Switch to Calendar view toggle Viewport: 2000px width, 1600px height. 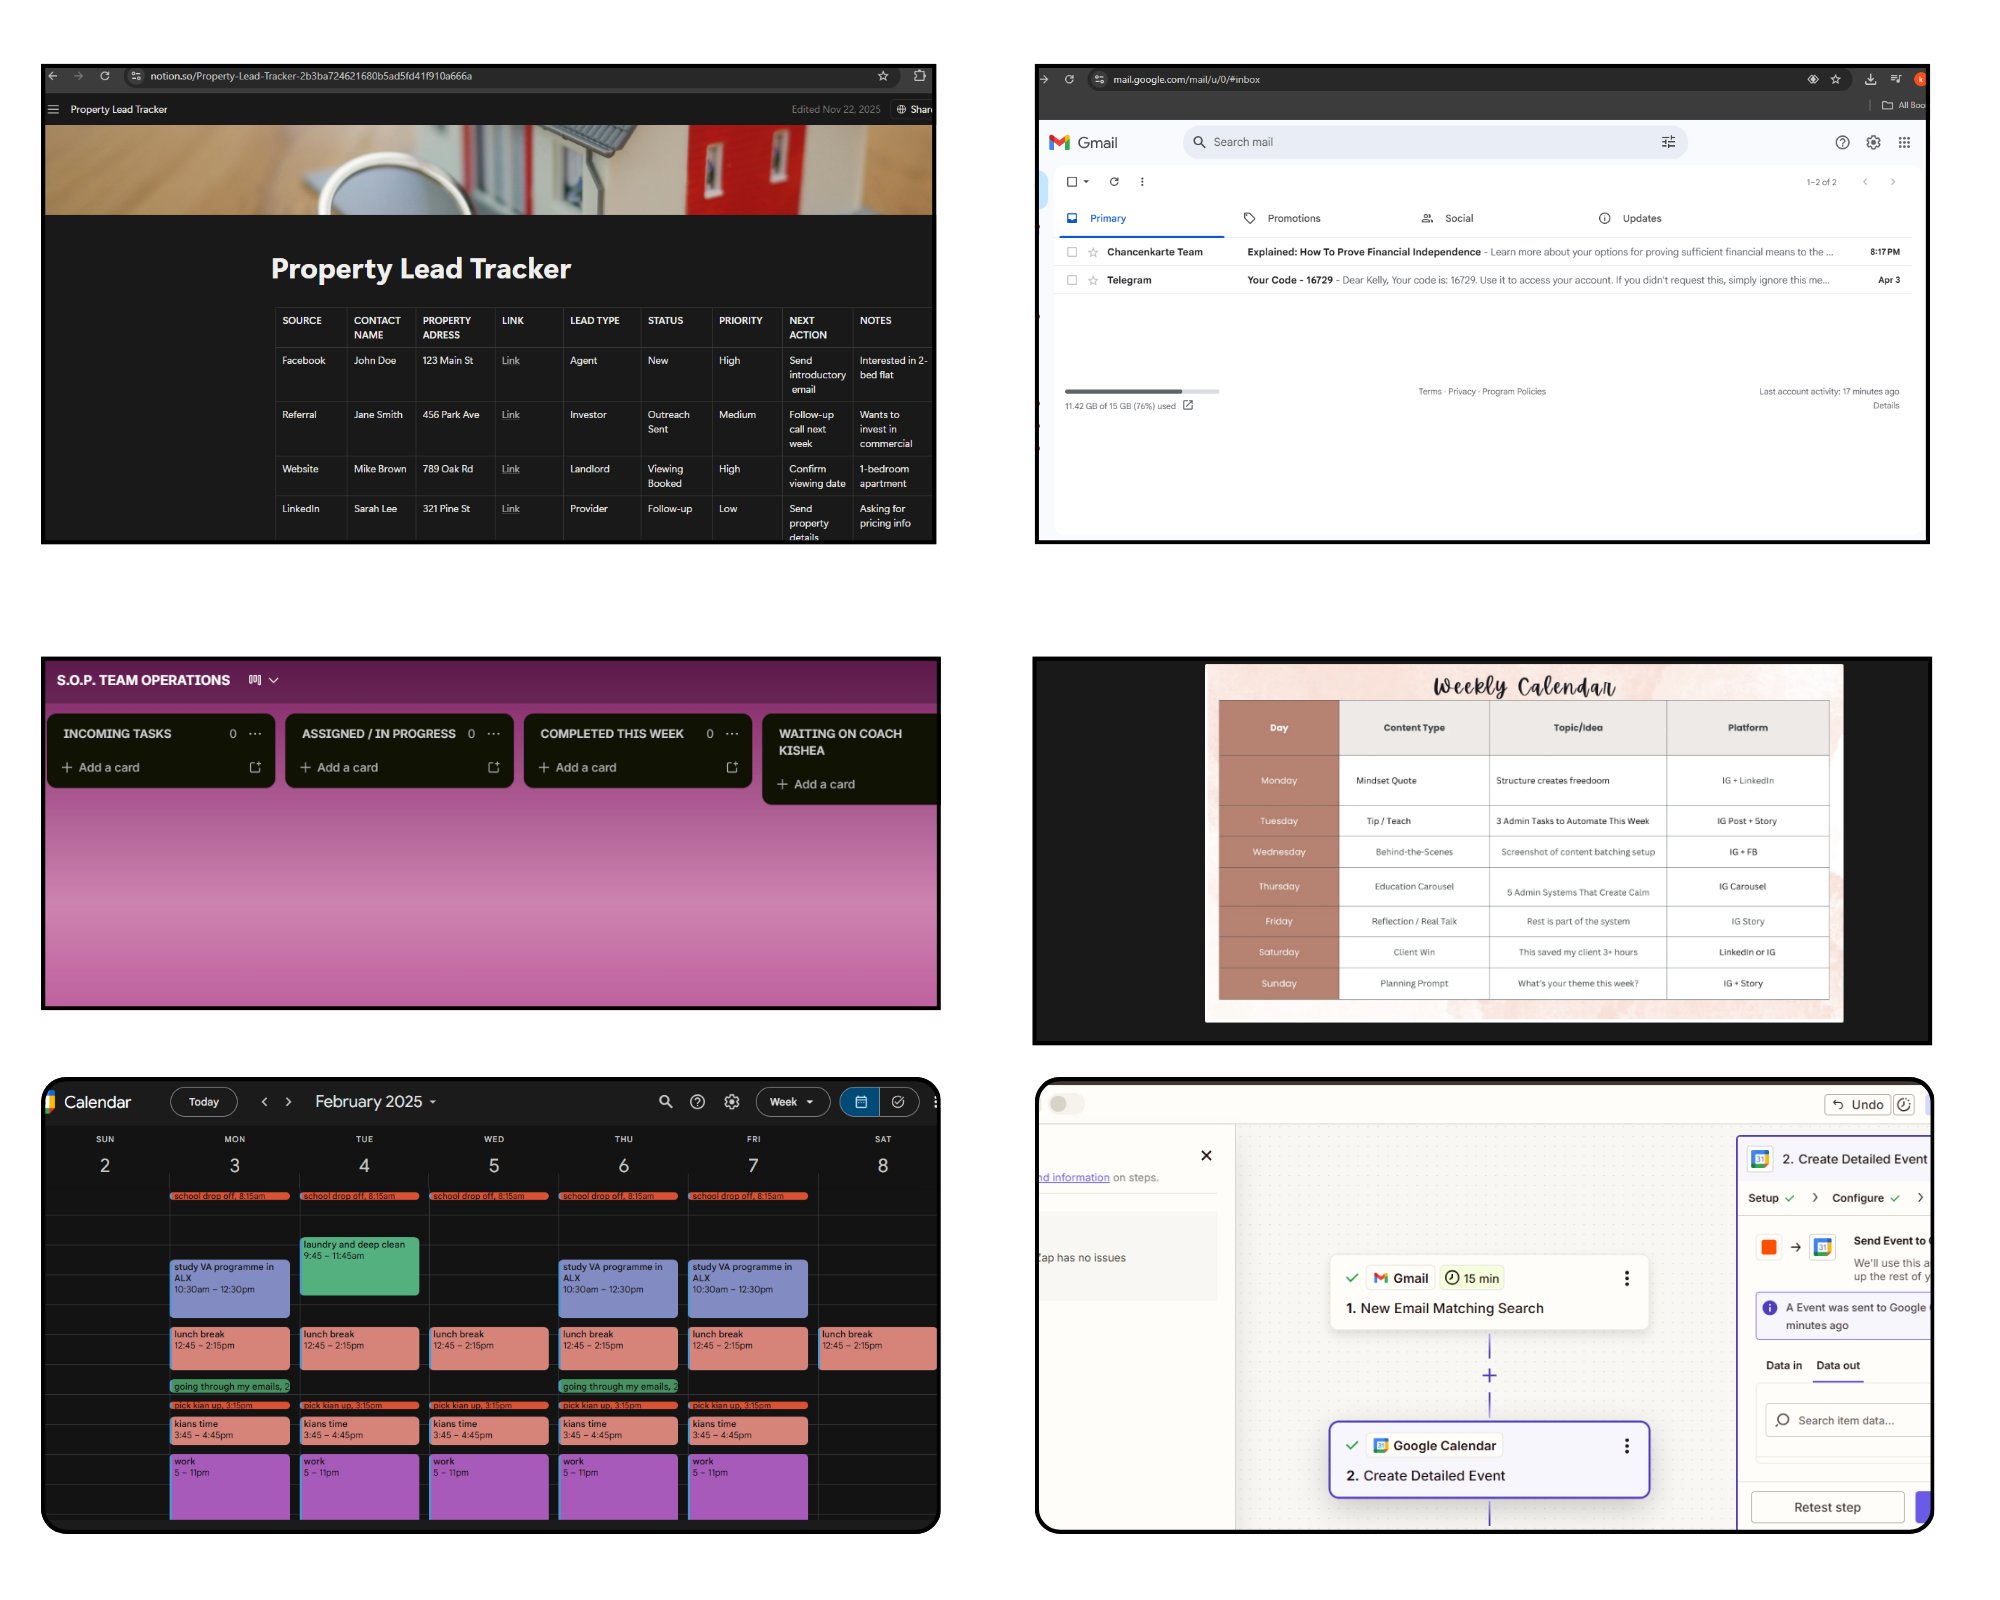tap(861, 1101)
